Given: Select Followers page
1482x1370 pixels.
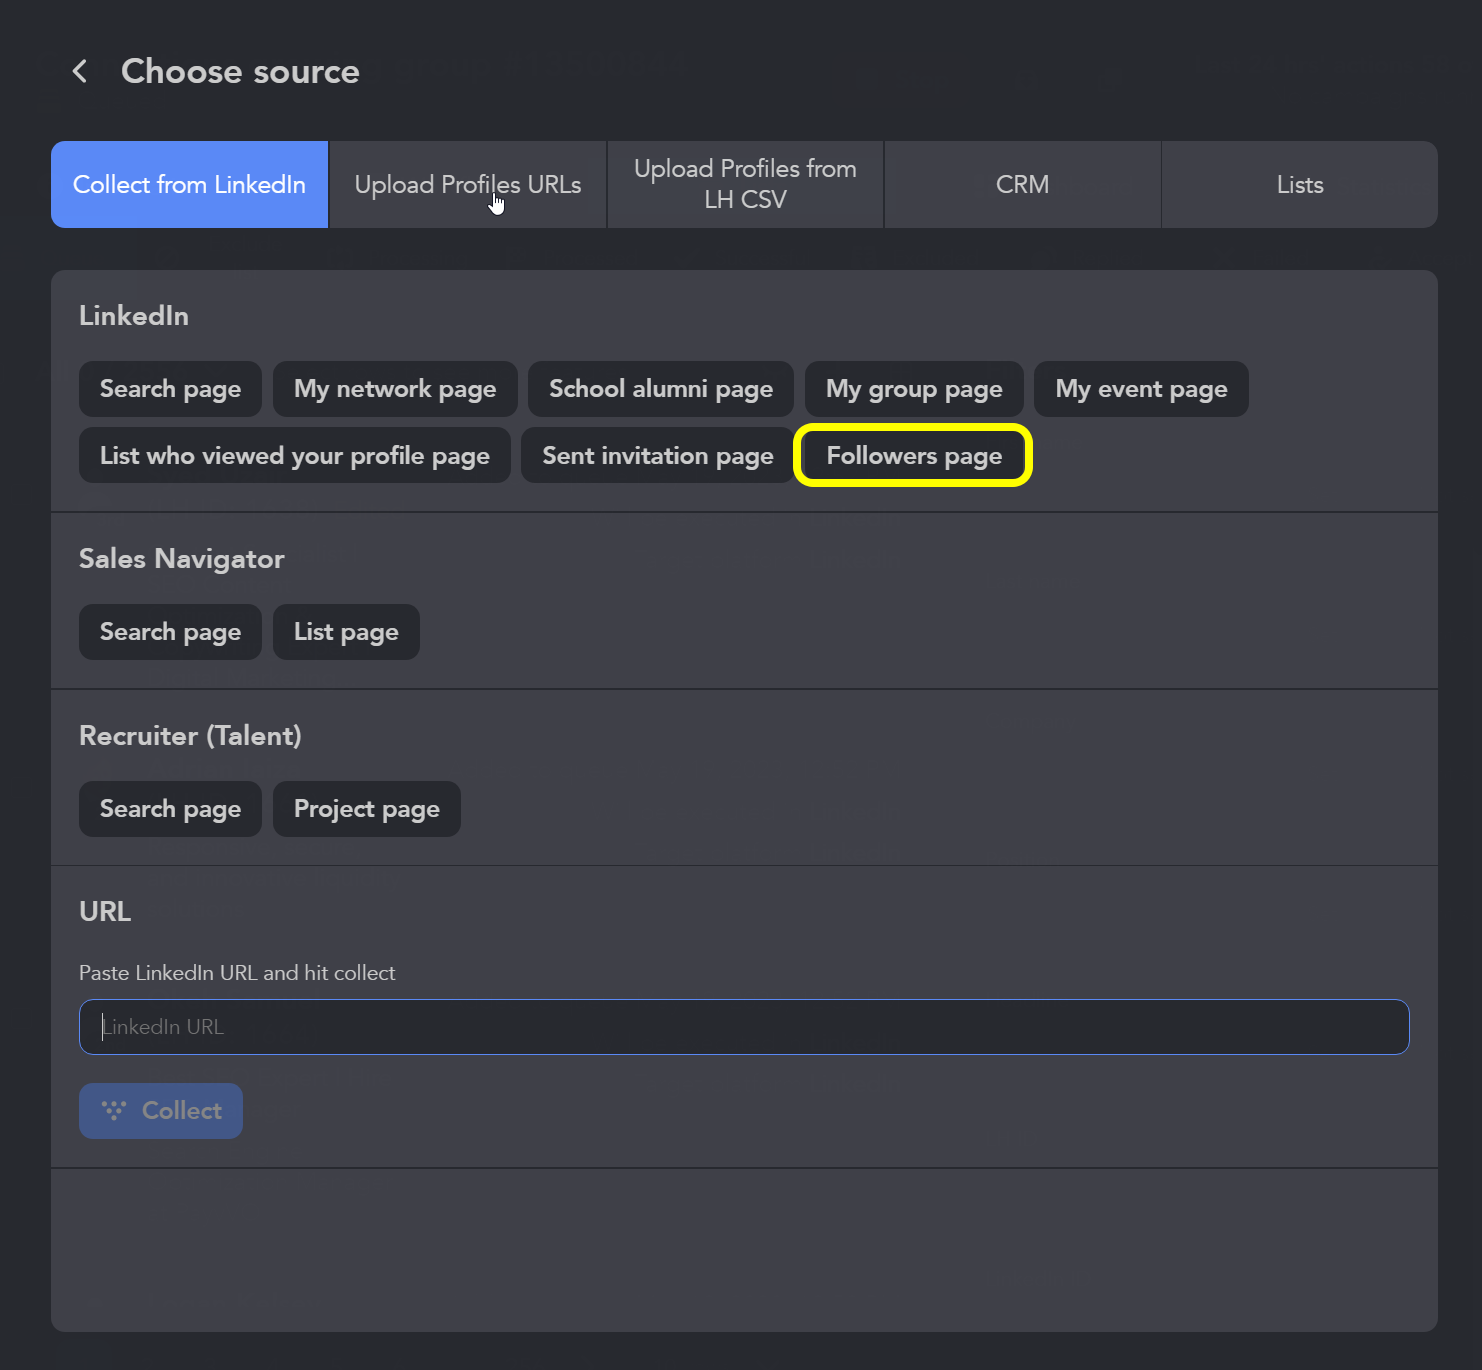Looking at the screenshot, I should 914,456.
